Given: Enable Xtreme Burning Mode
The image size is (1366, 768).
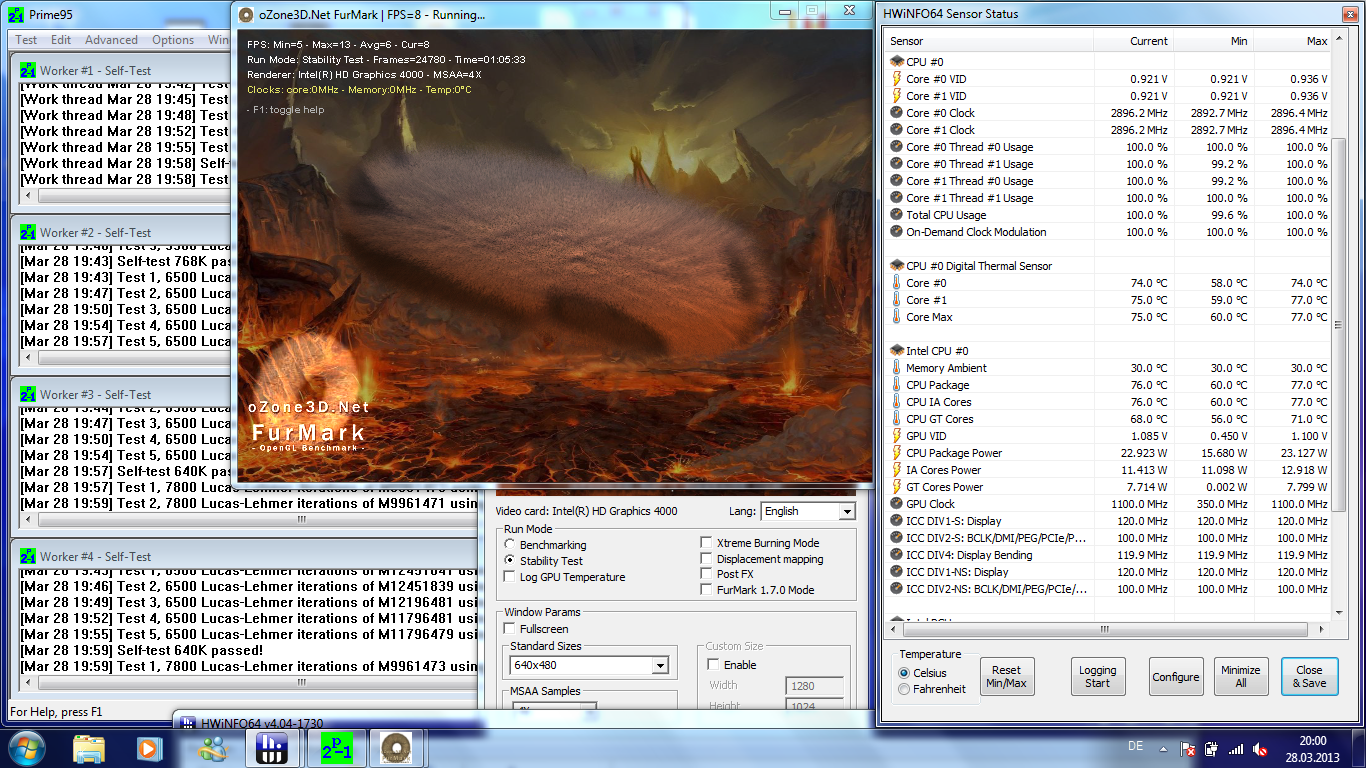Looking at the screenshot, I should point(707,543).
